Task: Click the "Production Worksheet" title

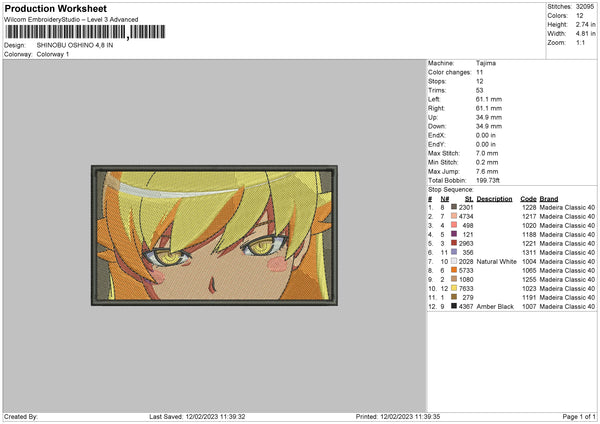Action: [x=55, y=8]
